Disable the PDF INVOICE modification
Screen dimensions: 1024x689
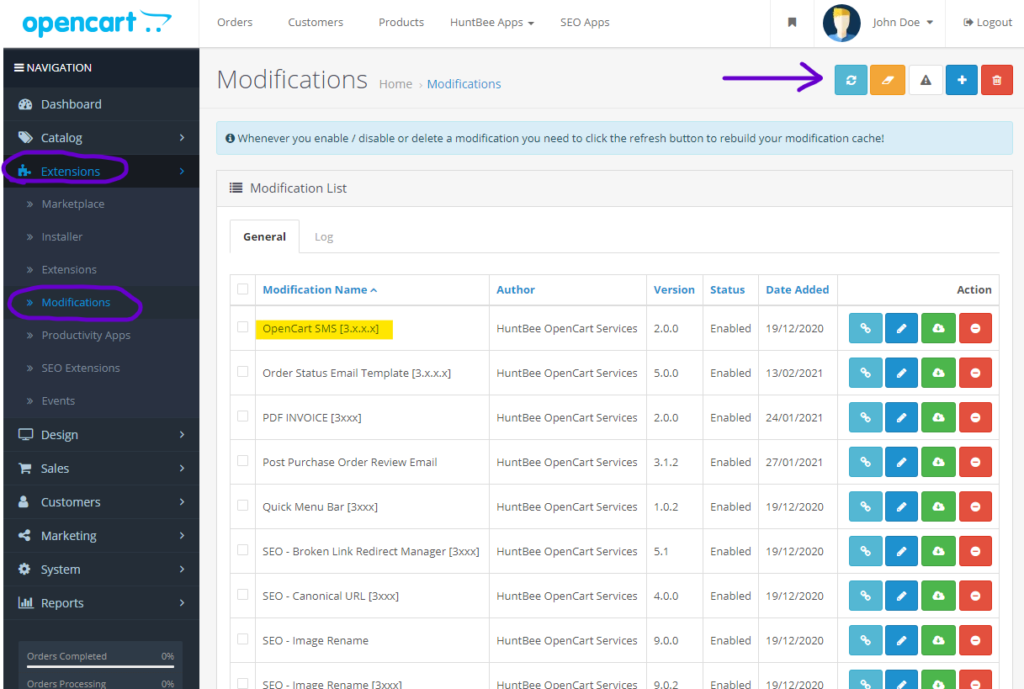point(975,417)
